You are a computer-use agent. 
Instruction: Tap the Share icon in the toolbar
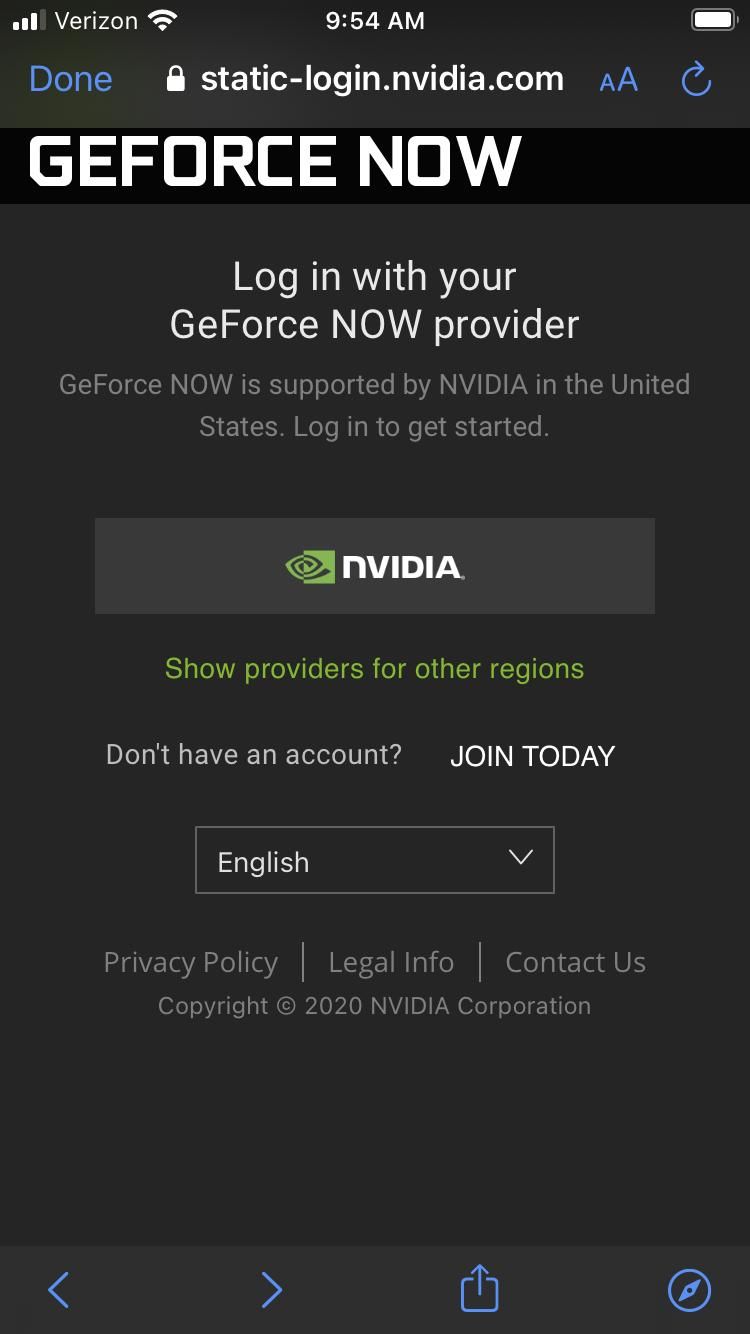(478, 1289)
